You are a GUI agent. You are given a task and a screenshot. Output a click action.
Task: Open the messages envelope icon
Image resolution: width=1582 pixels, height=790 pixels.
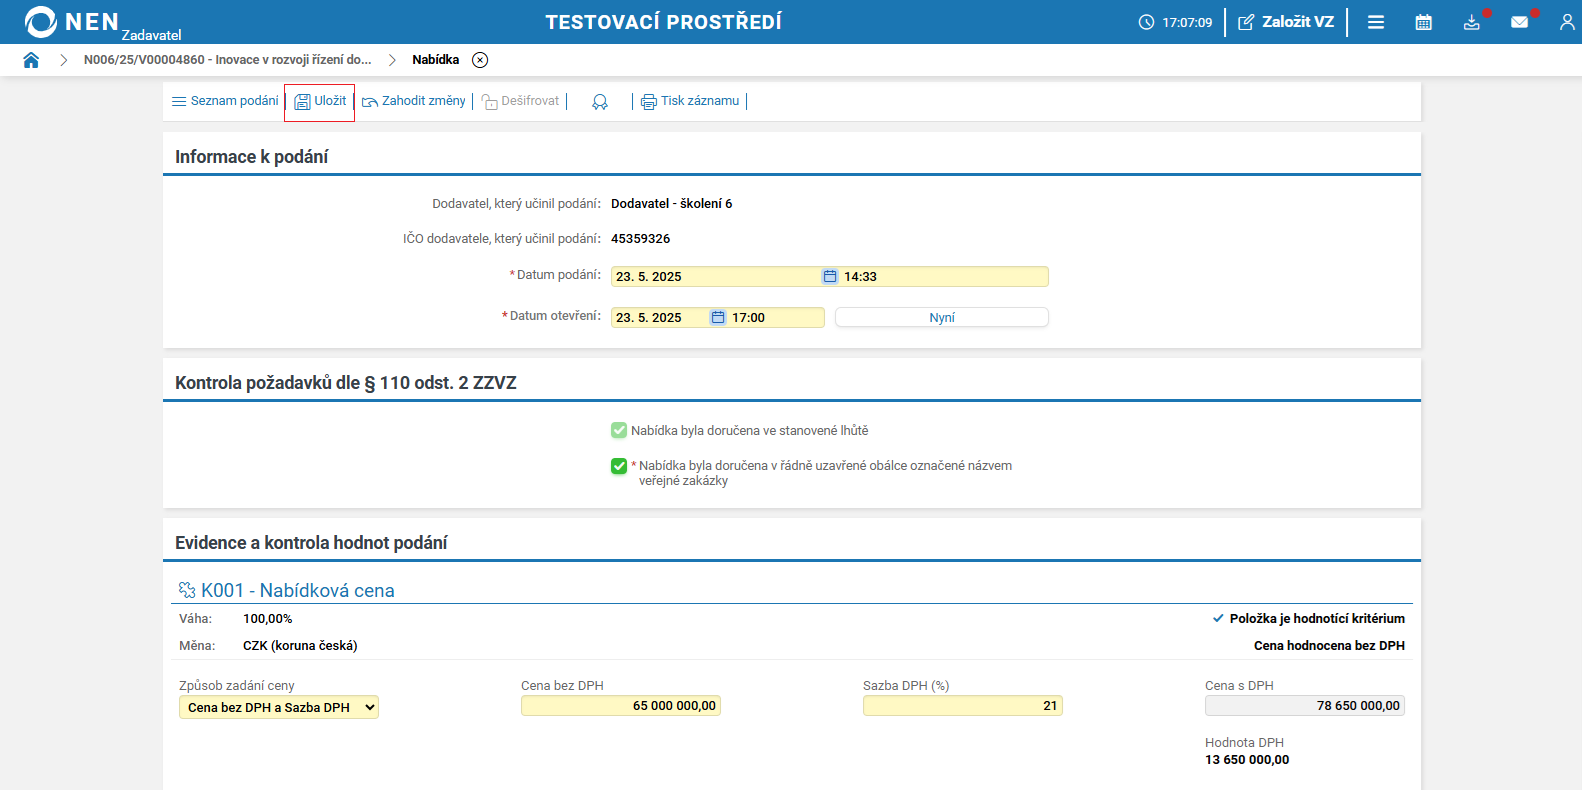point(1520,22)
